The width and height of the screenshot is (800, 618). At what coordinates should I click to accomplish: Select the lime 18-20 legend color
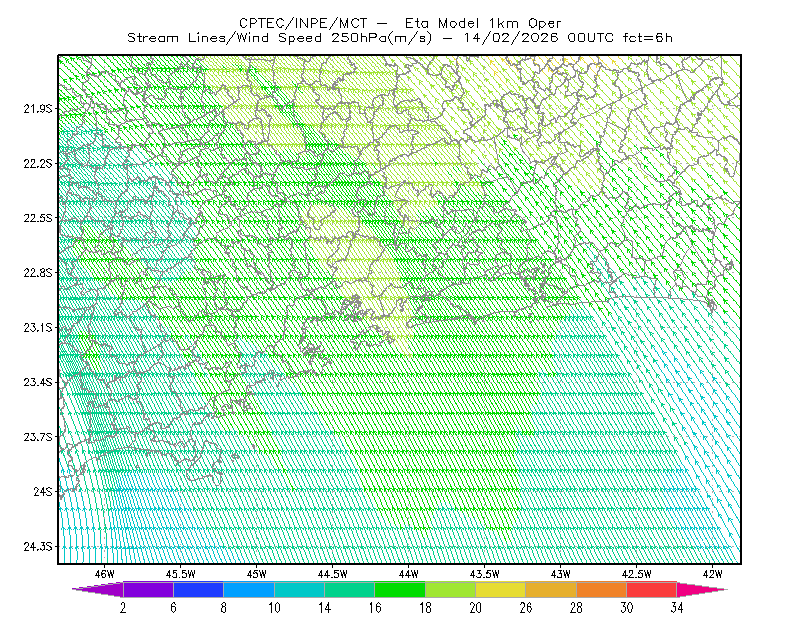(x=451, y=589)
